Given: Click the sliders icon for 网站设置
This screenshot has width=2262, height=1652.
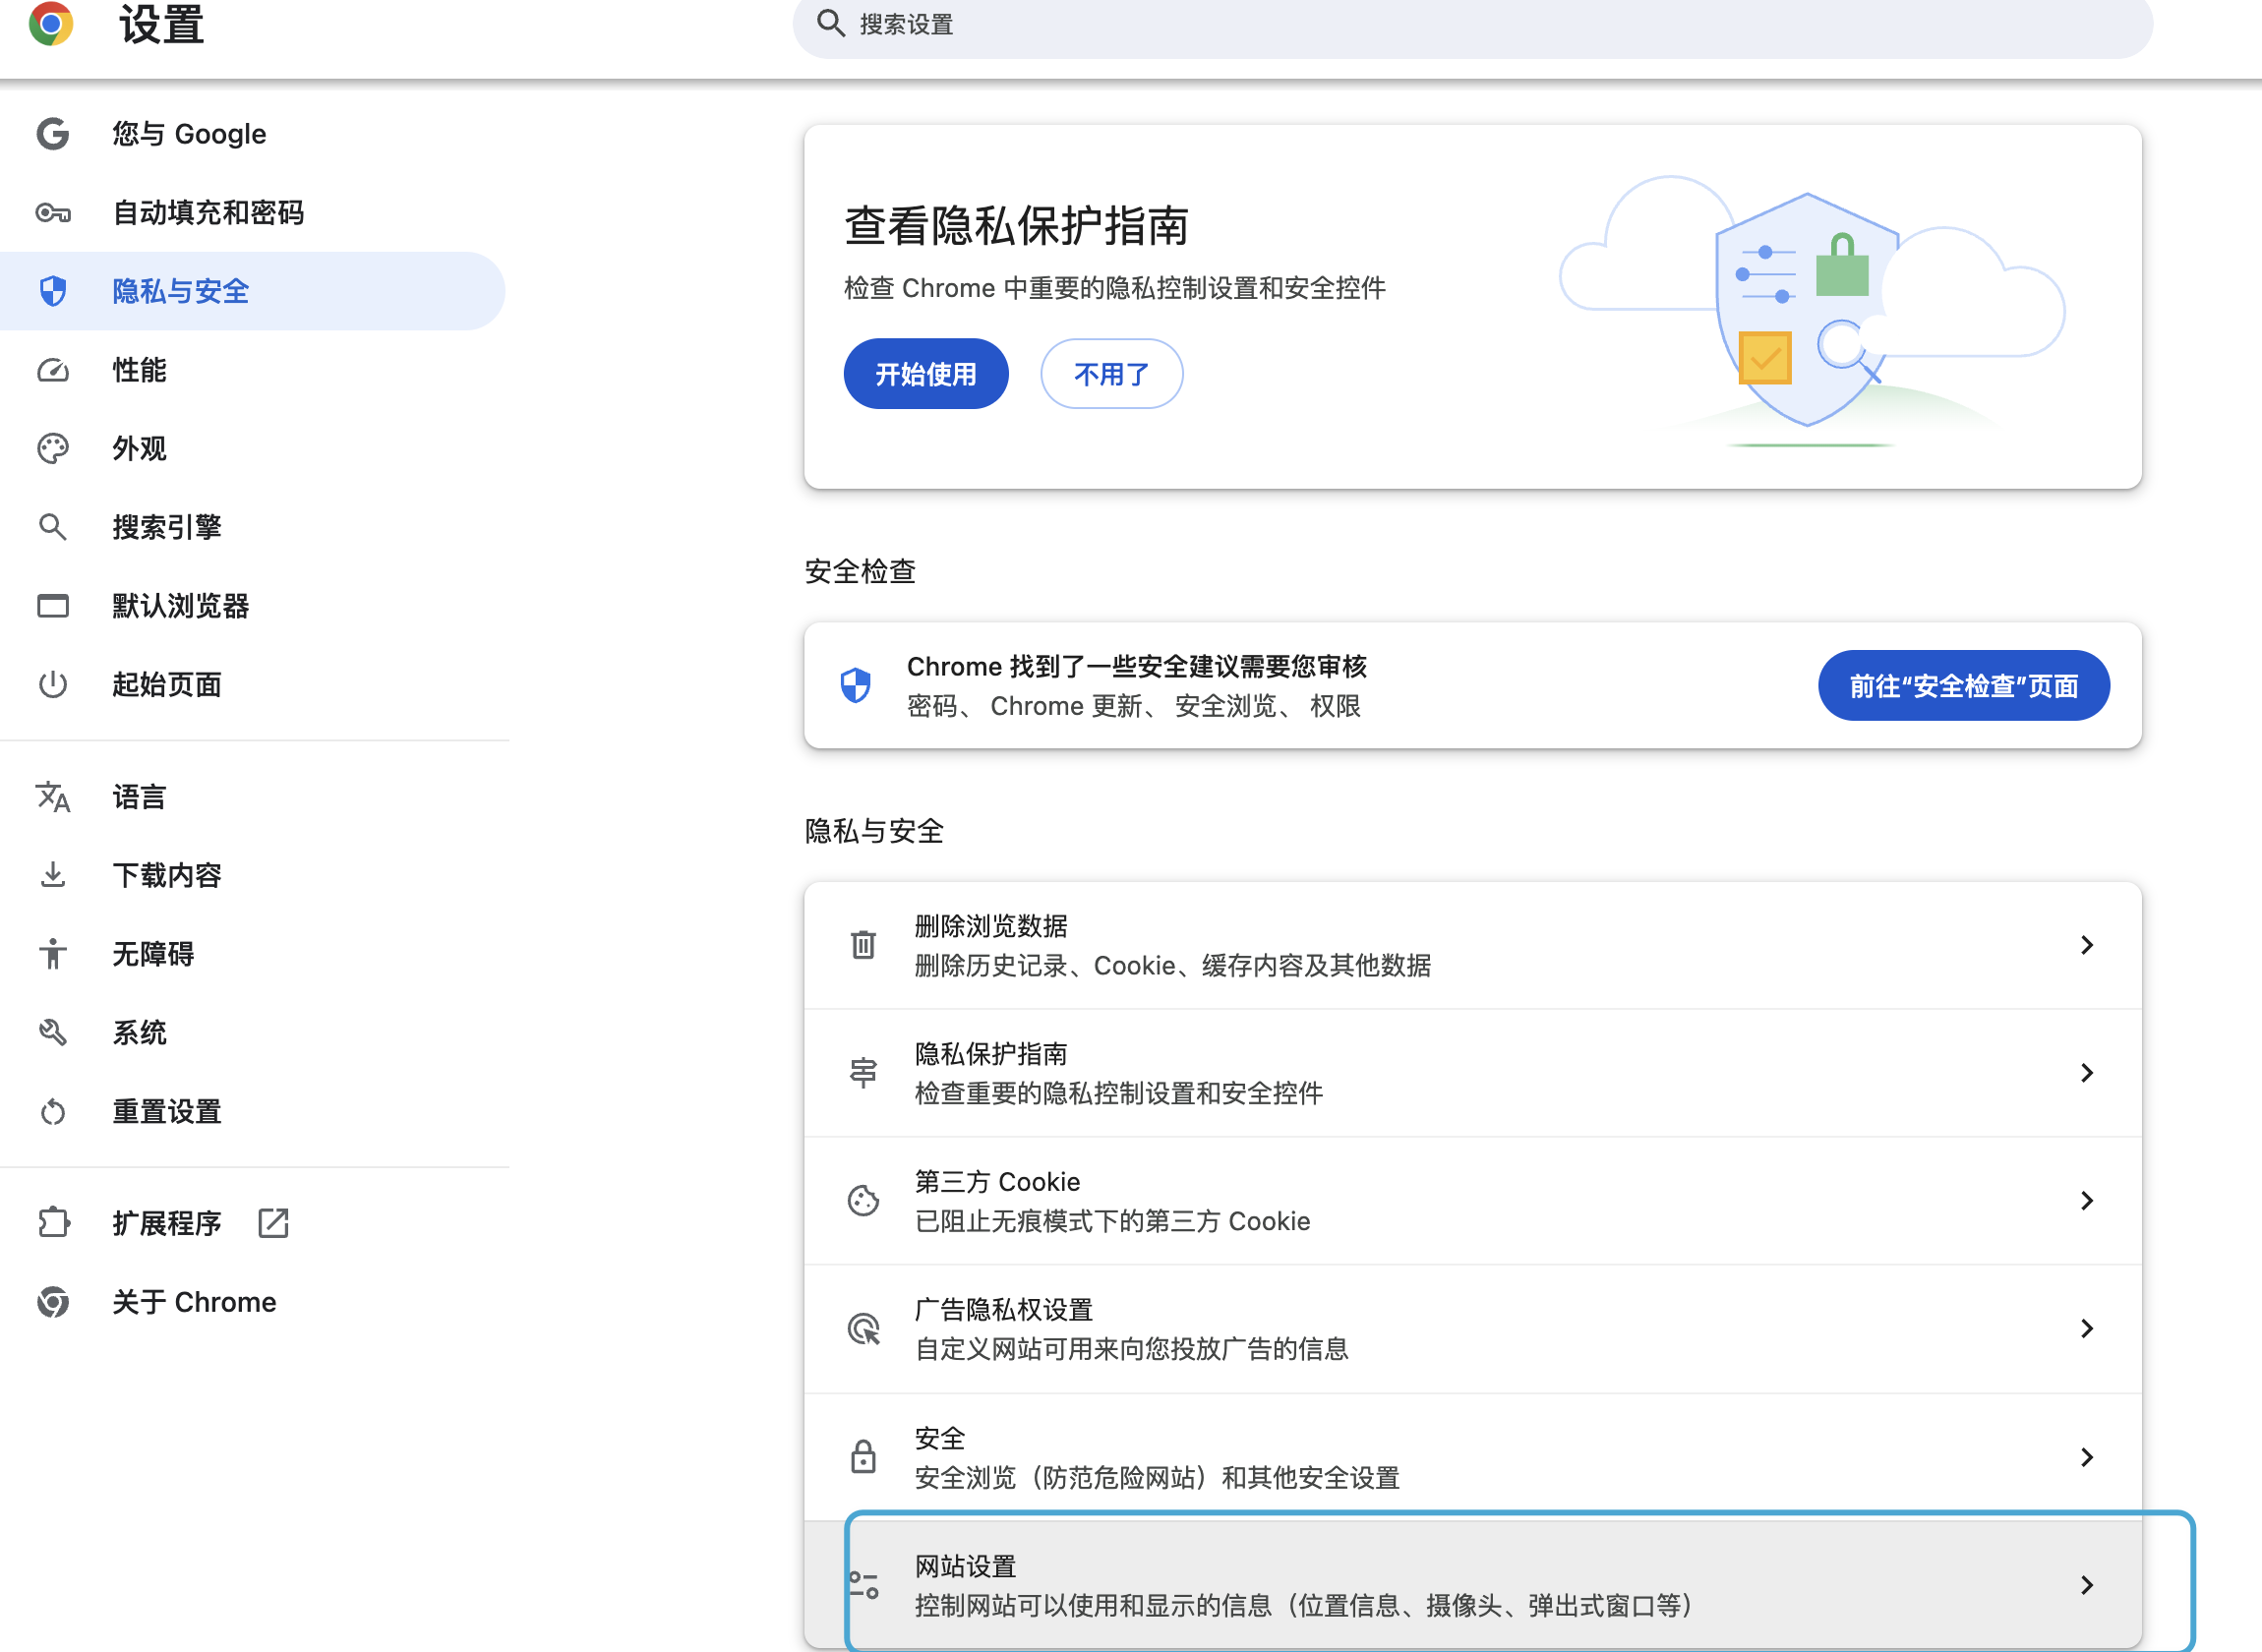Looking at the screenshot, I should [863, 1584].
